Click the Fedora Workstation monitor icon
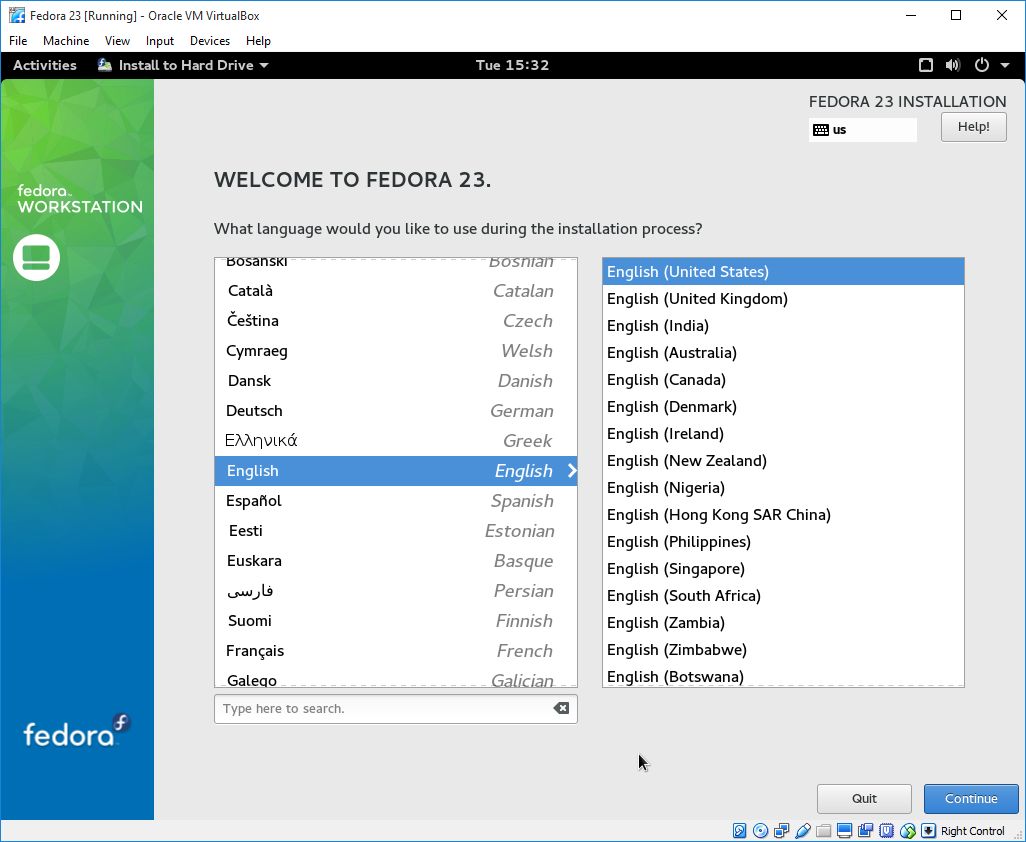The width and height of the screenshot is (1026, 842). [x=37, y=257]
